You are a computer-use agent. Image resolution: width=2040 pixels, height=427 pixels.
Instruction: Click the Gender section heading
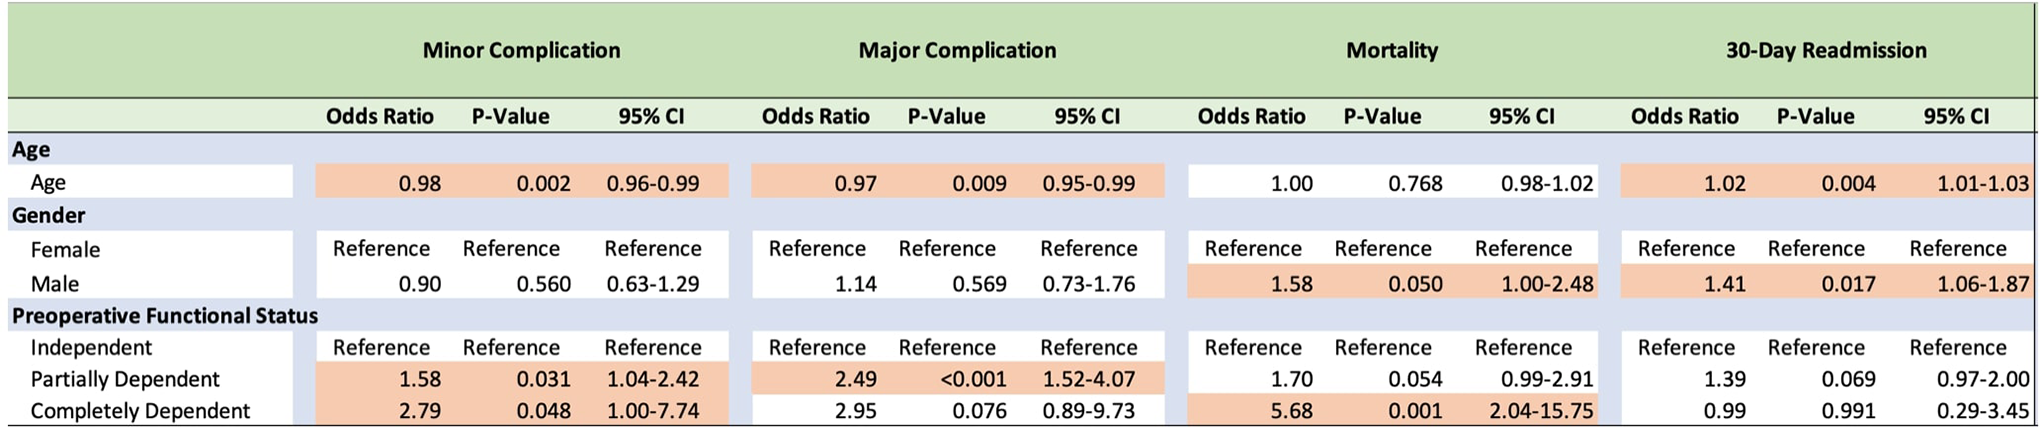coord(48,215)
